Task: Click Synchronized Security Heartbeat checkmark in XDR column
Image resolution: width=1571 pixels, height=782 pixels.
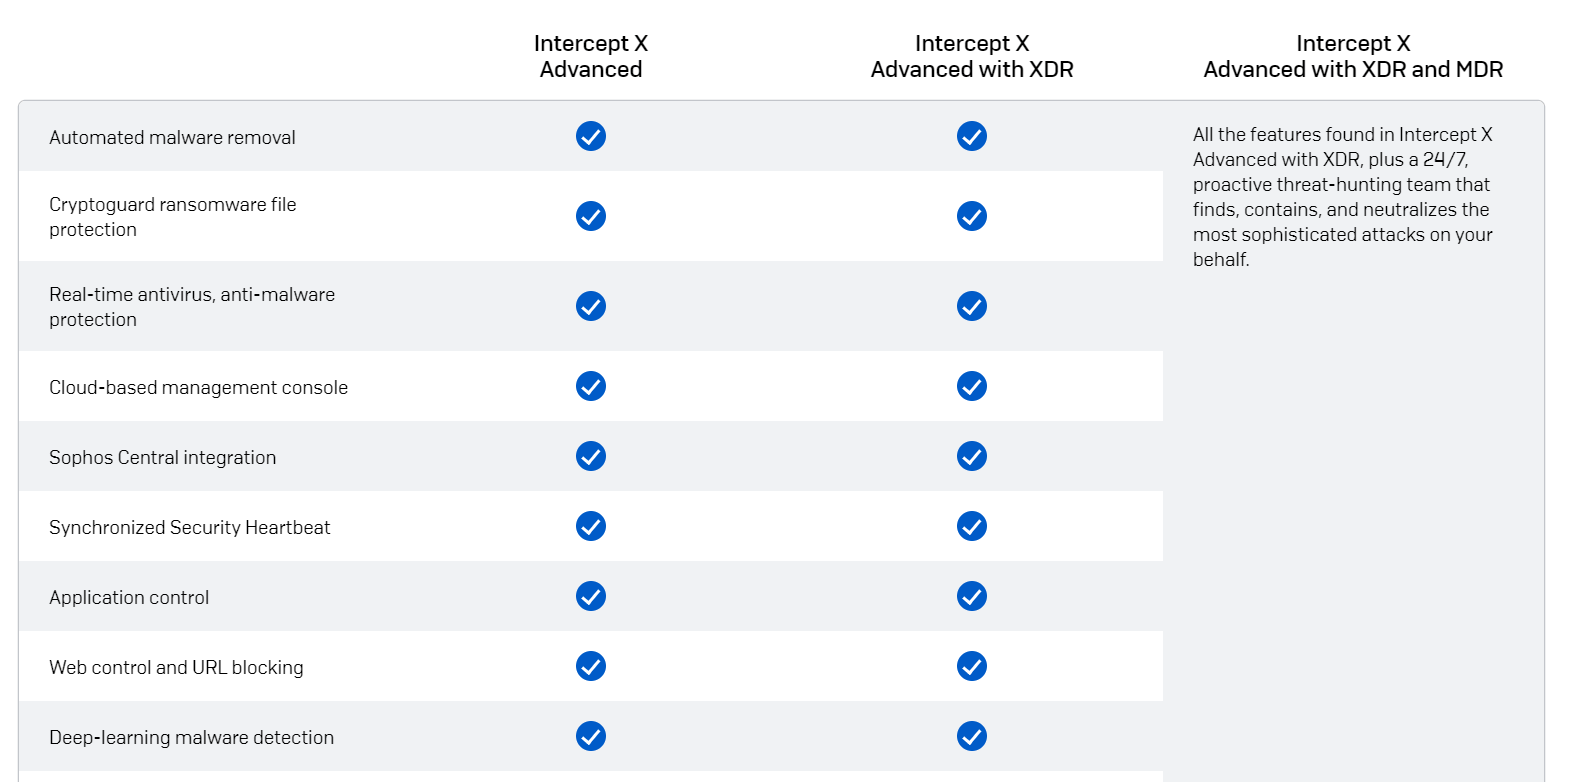Action: (x=972, y=526)
